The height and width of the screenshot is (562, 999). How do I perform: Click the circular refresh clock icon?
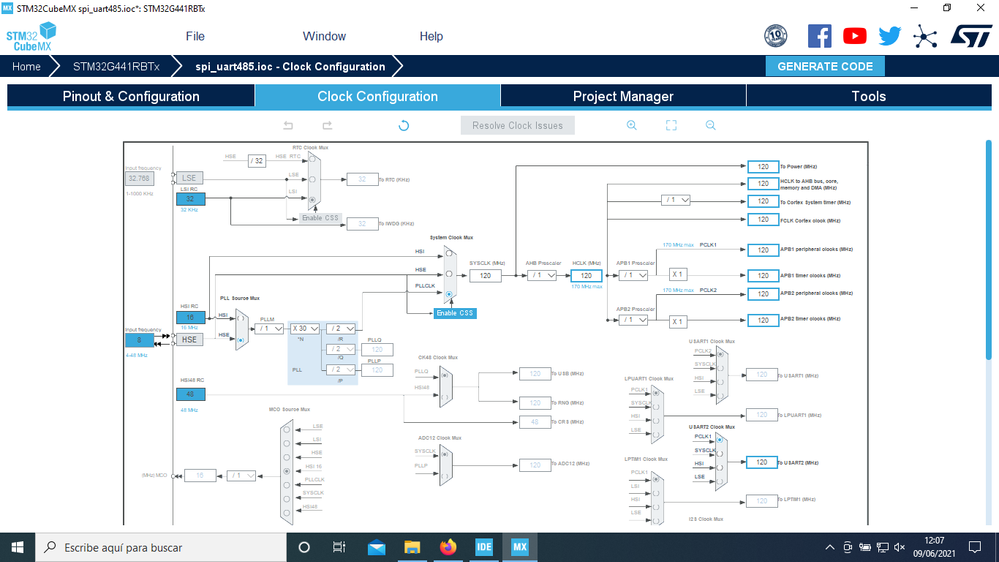point(403,126)
